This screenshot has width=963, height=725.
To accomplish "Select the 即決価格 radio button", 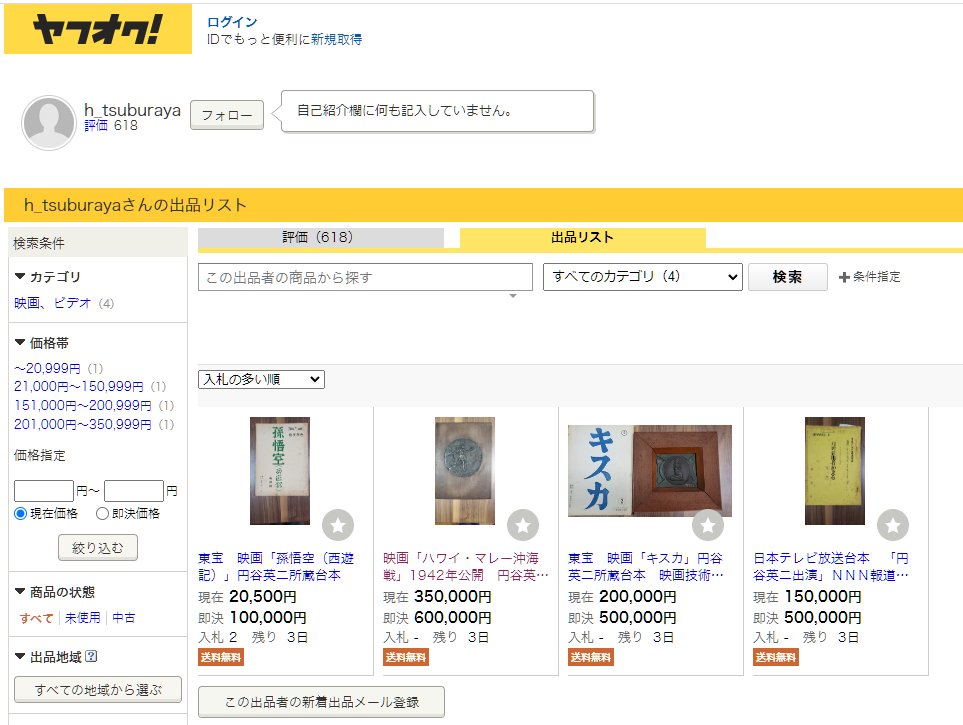I will [102, 514].
